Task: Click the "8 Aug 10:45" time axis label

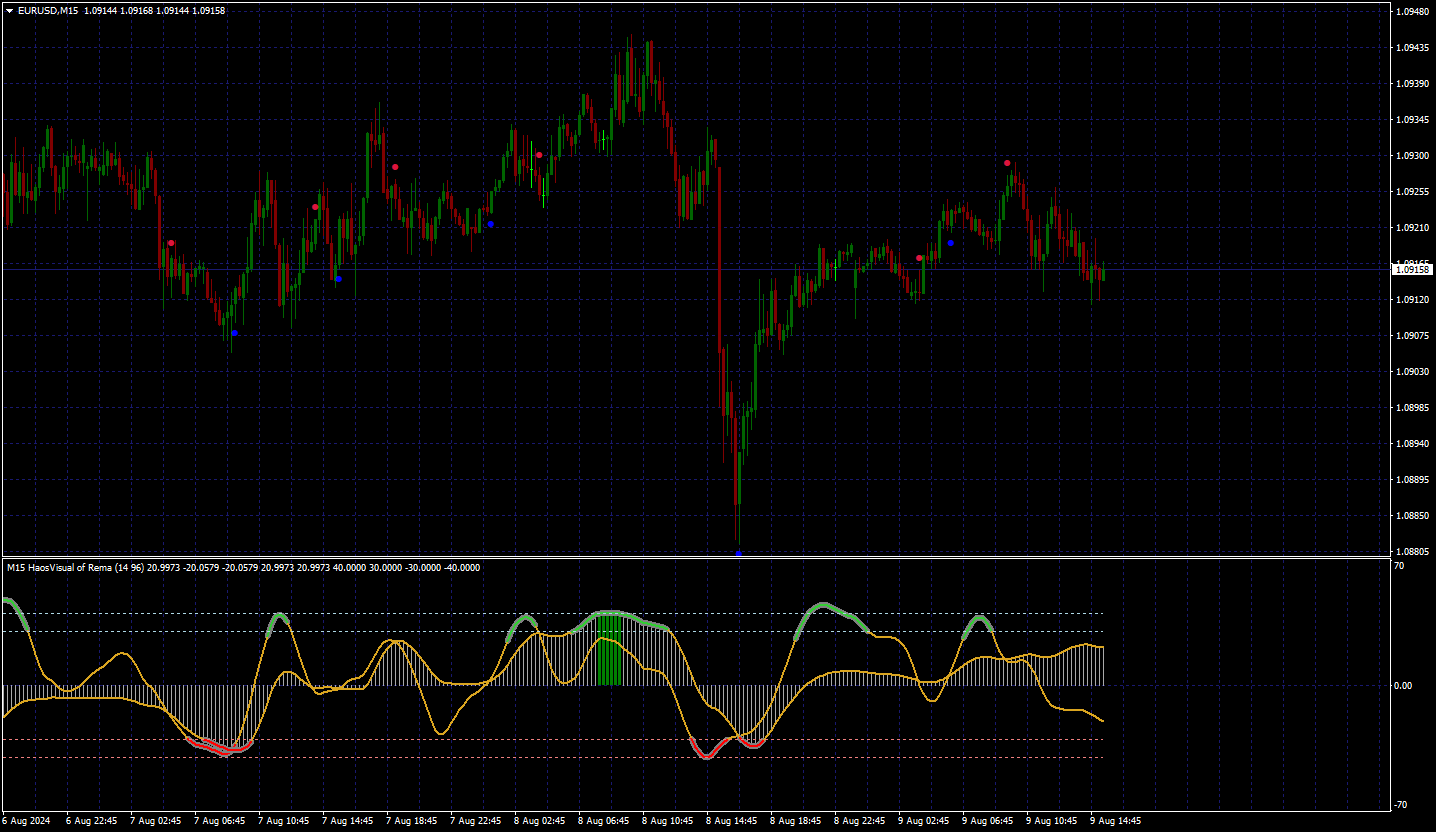Action: pos(668,821)
